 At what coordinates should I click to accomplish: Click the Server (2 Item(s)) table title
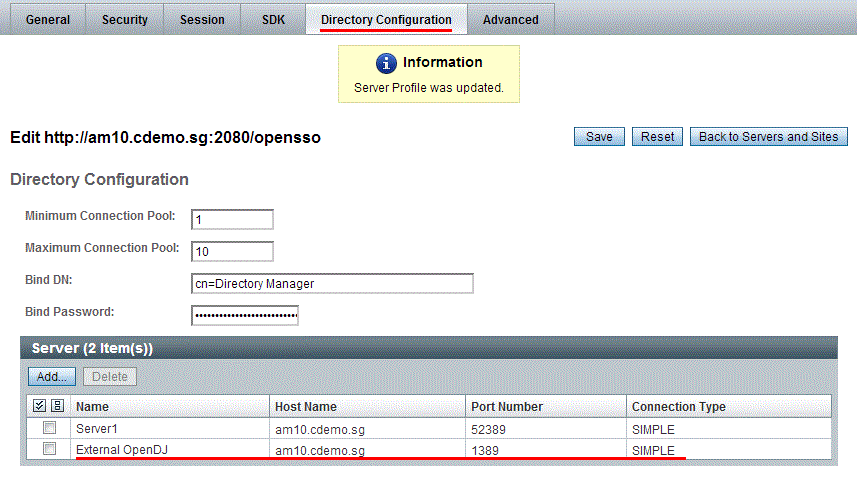point(92,348)
